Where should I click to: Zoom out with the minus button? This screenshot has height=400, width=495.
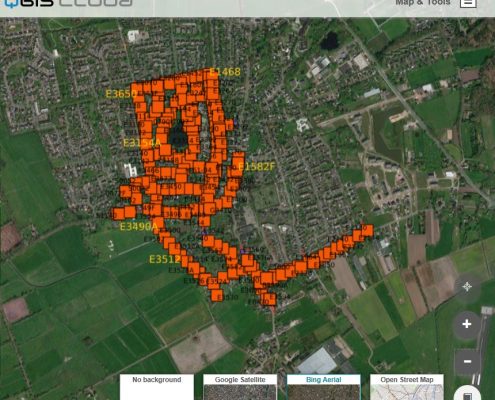[467, 362]
